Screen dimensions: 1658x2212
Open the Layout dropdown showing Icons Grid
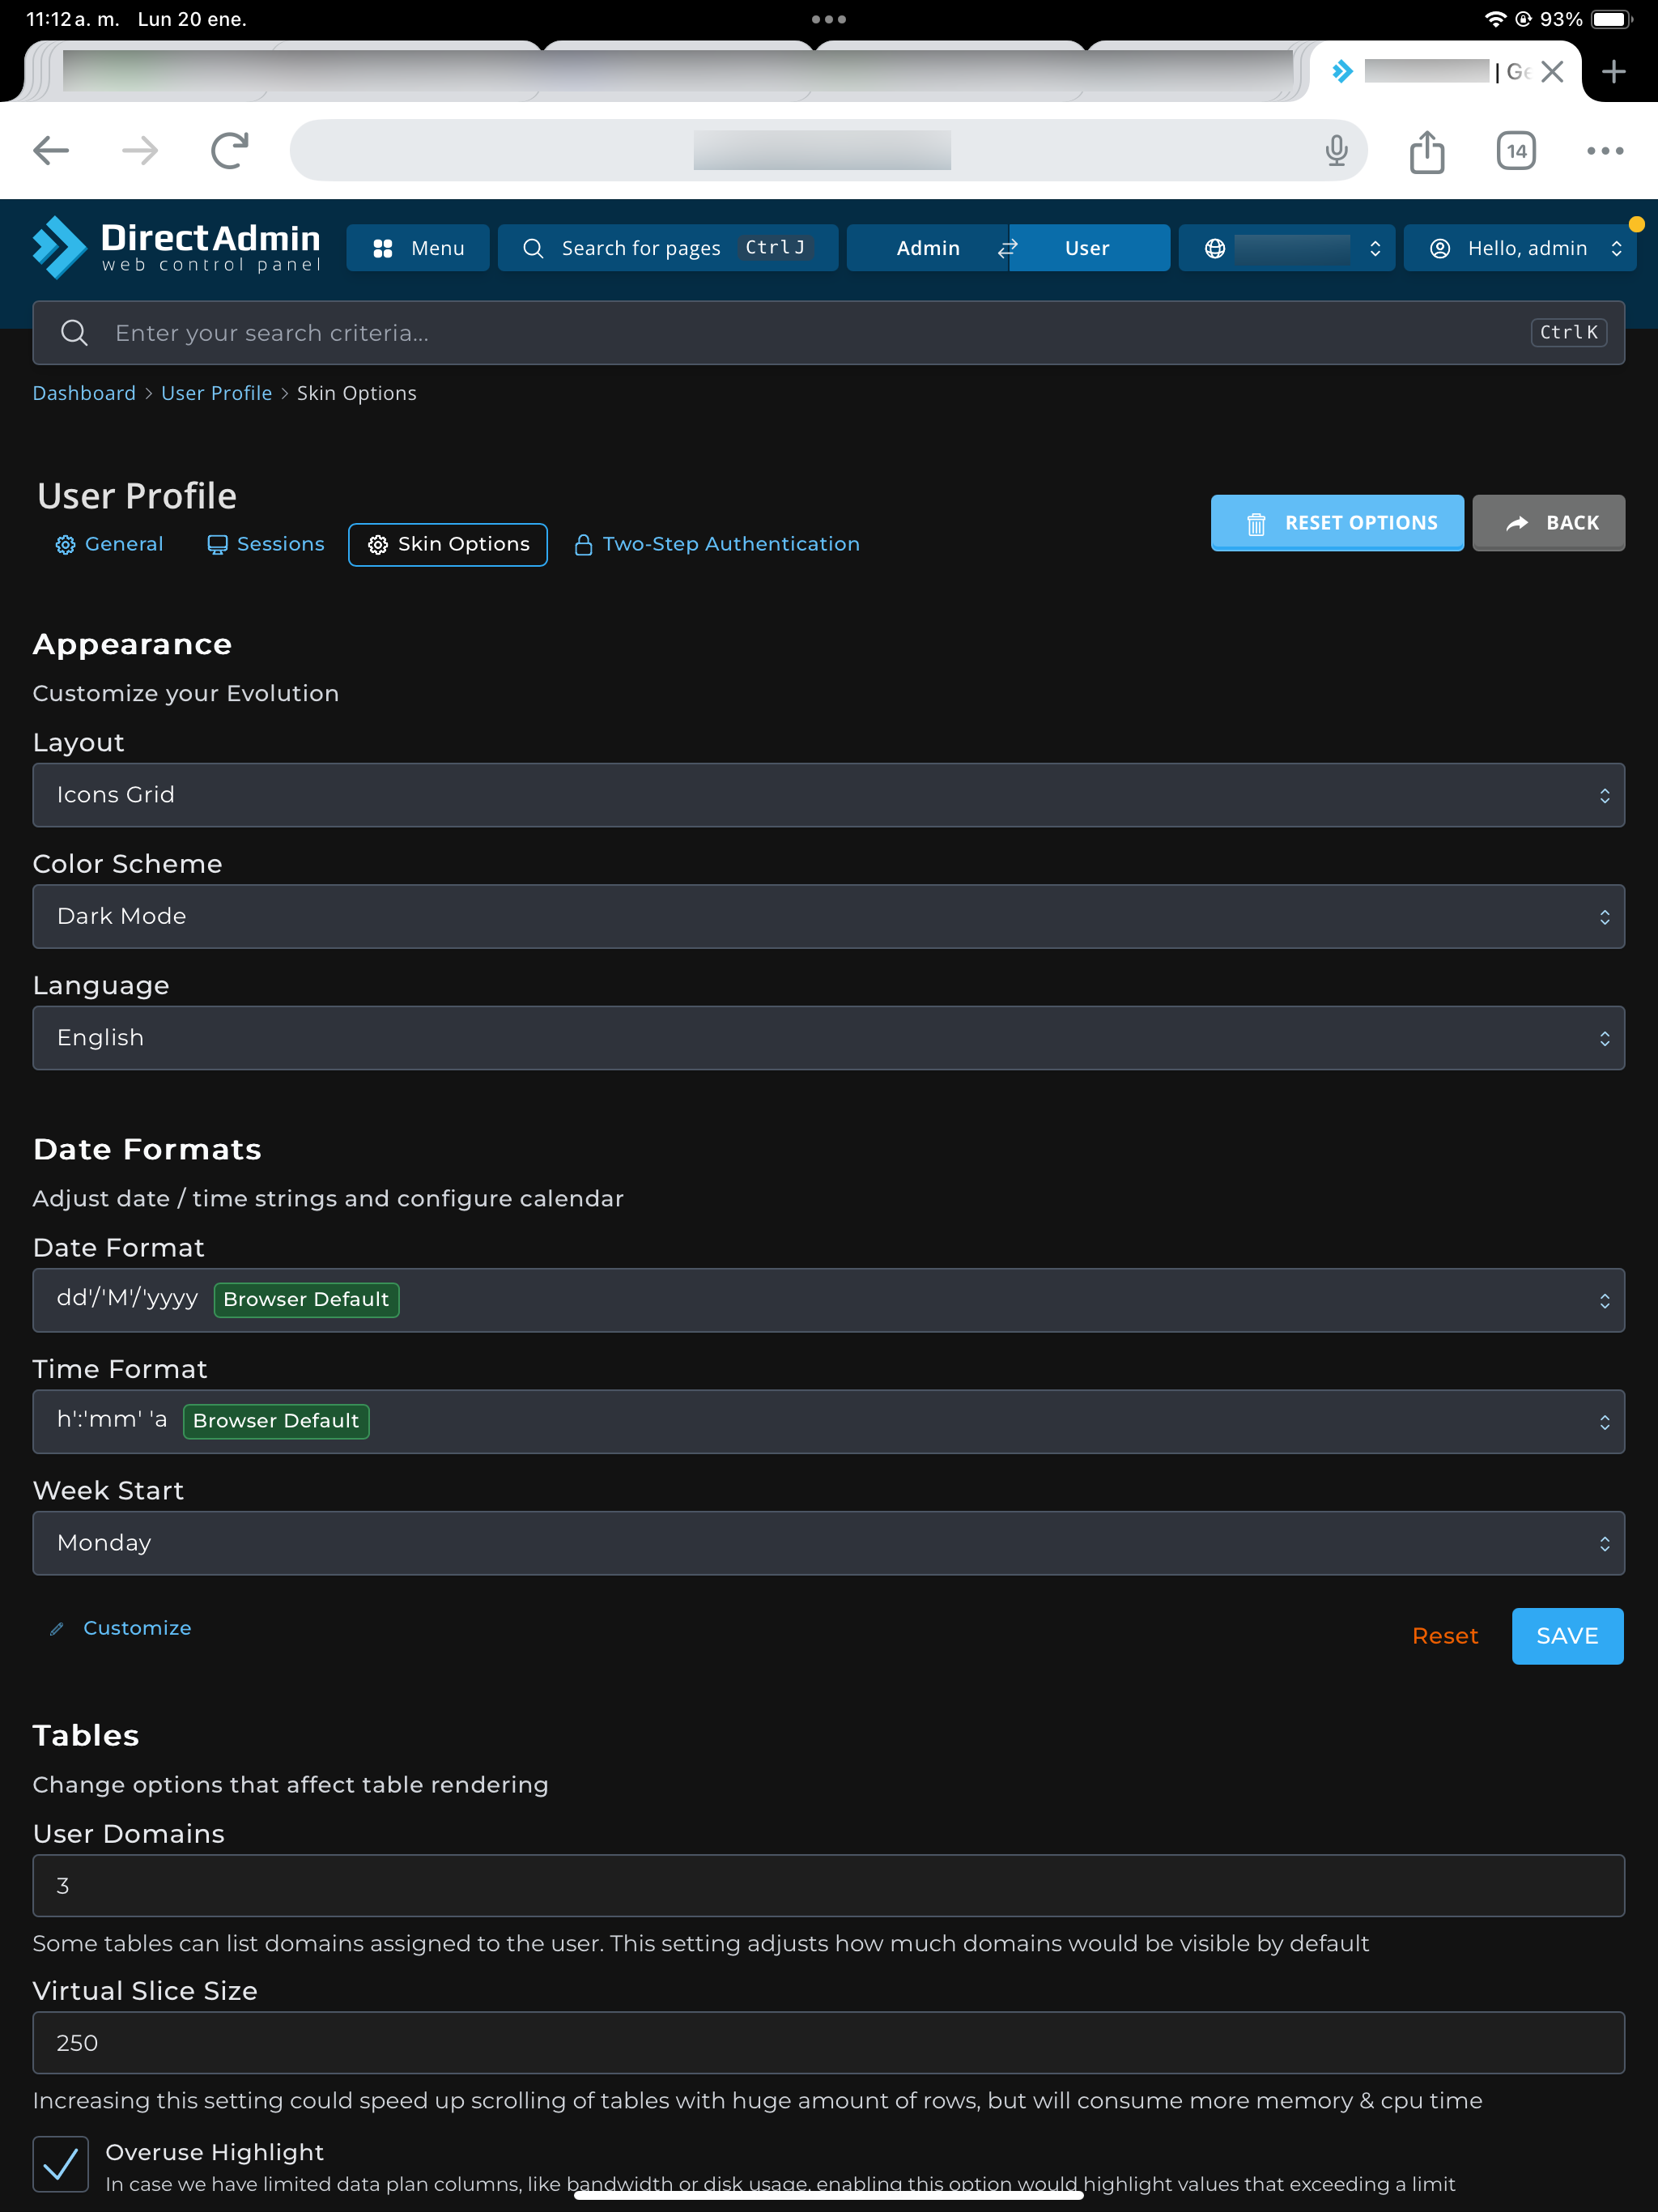pyautogui.click(x=828, y=795)
